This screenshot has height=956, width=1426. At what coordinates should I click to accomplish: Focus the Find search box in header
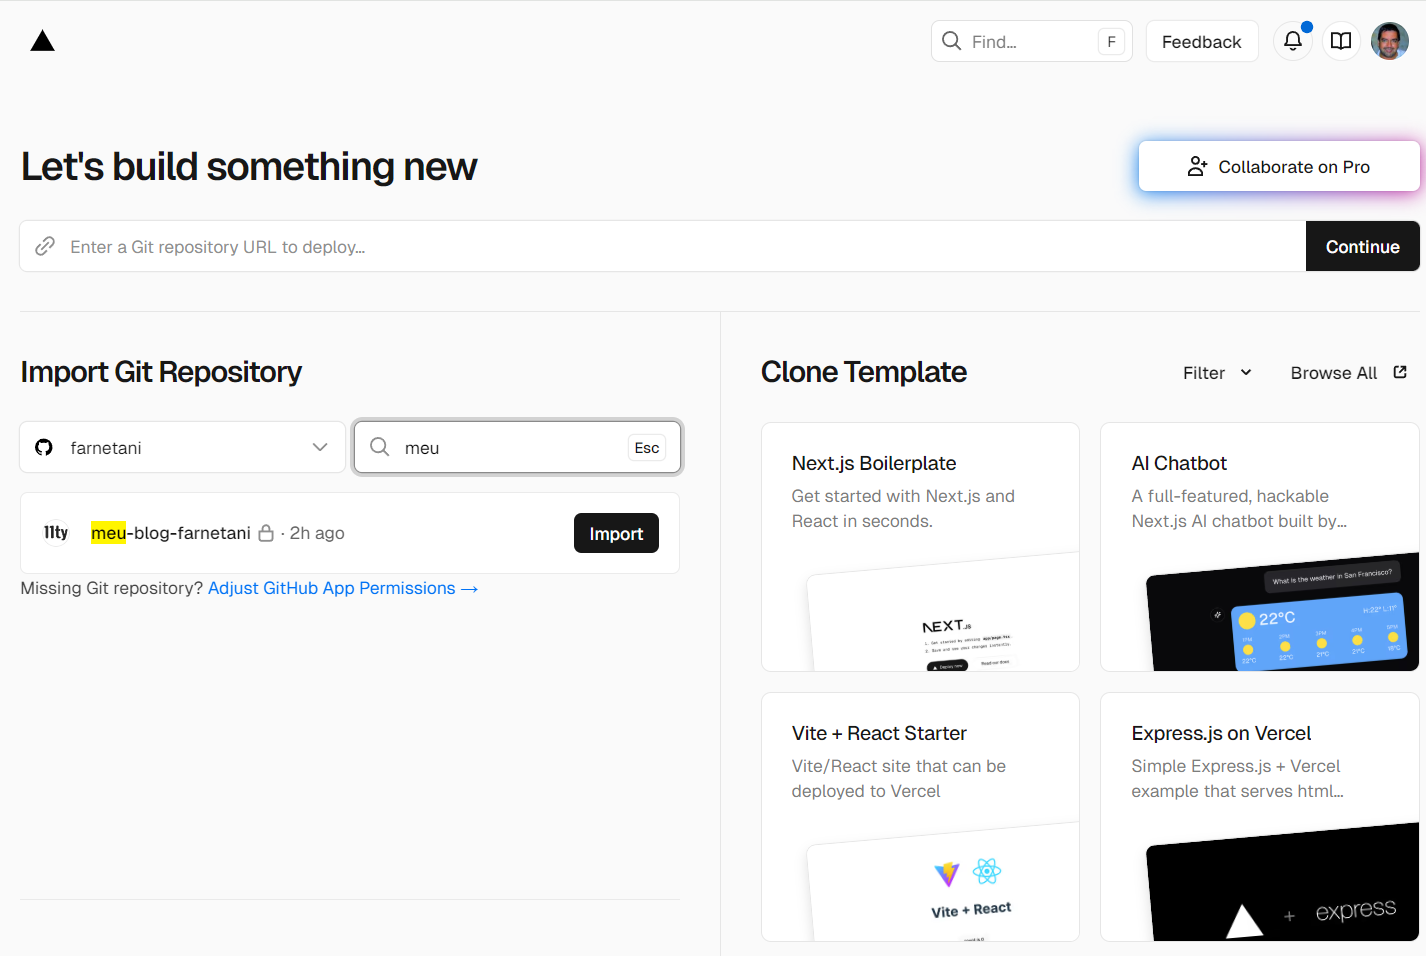point(1030,41)
